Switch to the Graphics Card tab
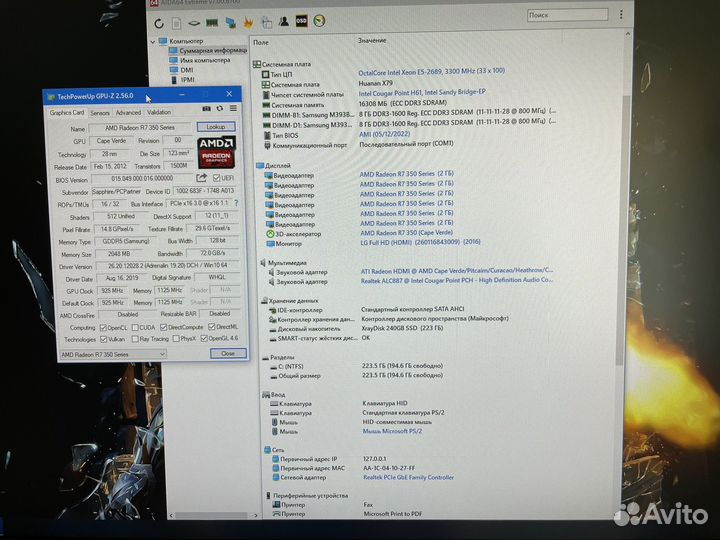This screenshot has height=540, width=720. (67, 112)
